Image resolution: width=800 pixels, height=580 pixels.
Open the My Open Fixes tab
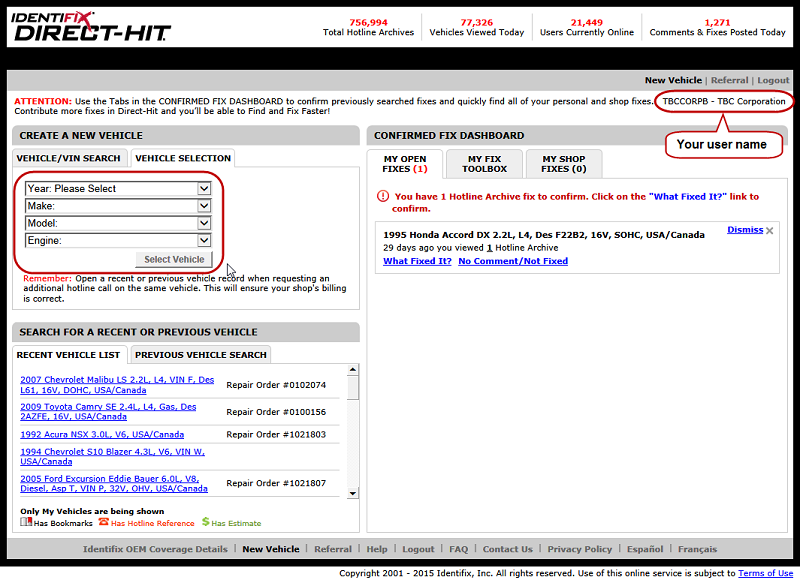tap(405, 164)
